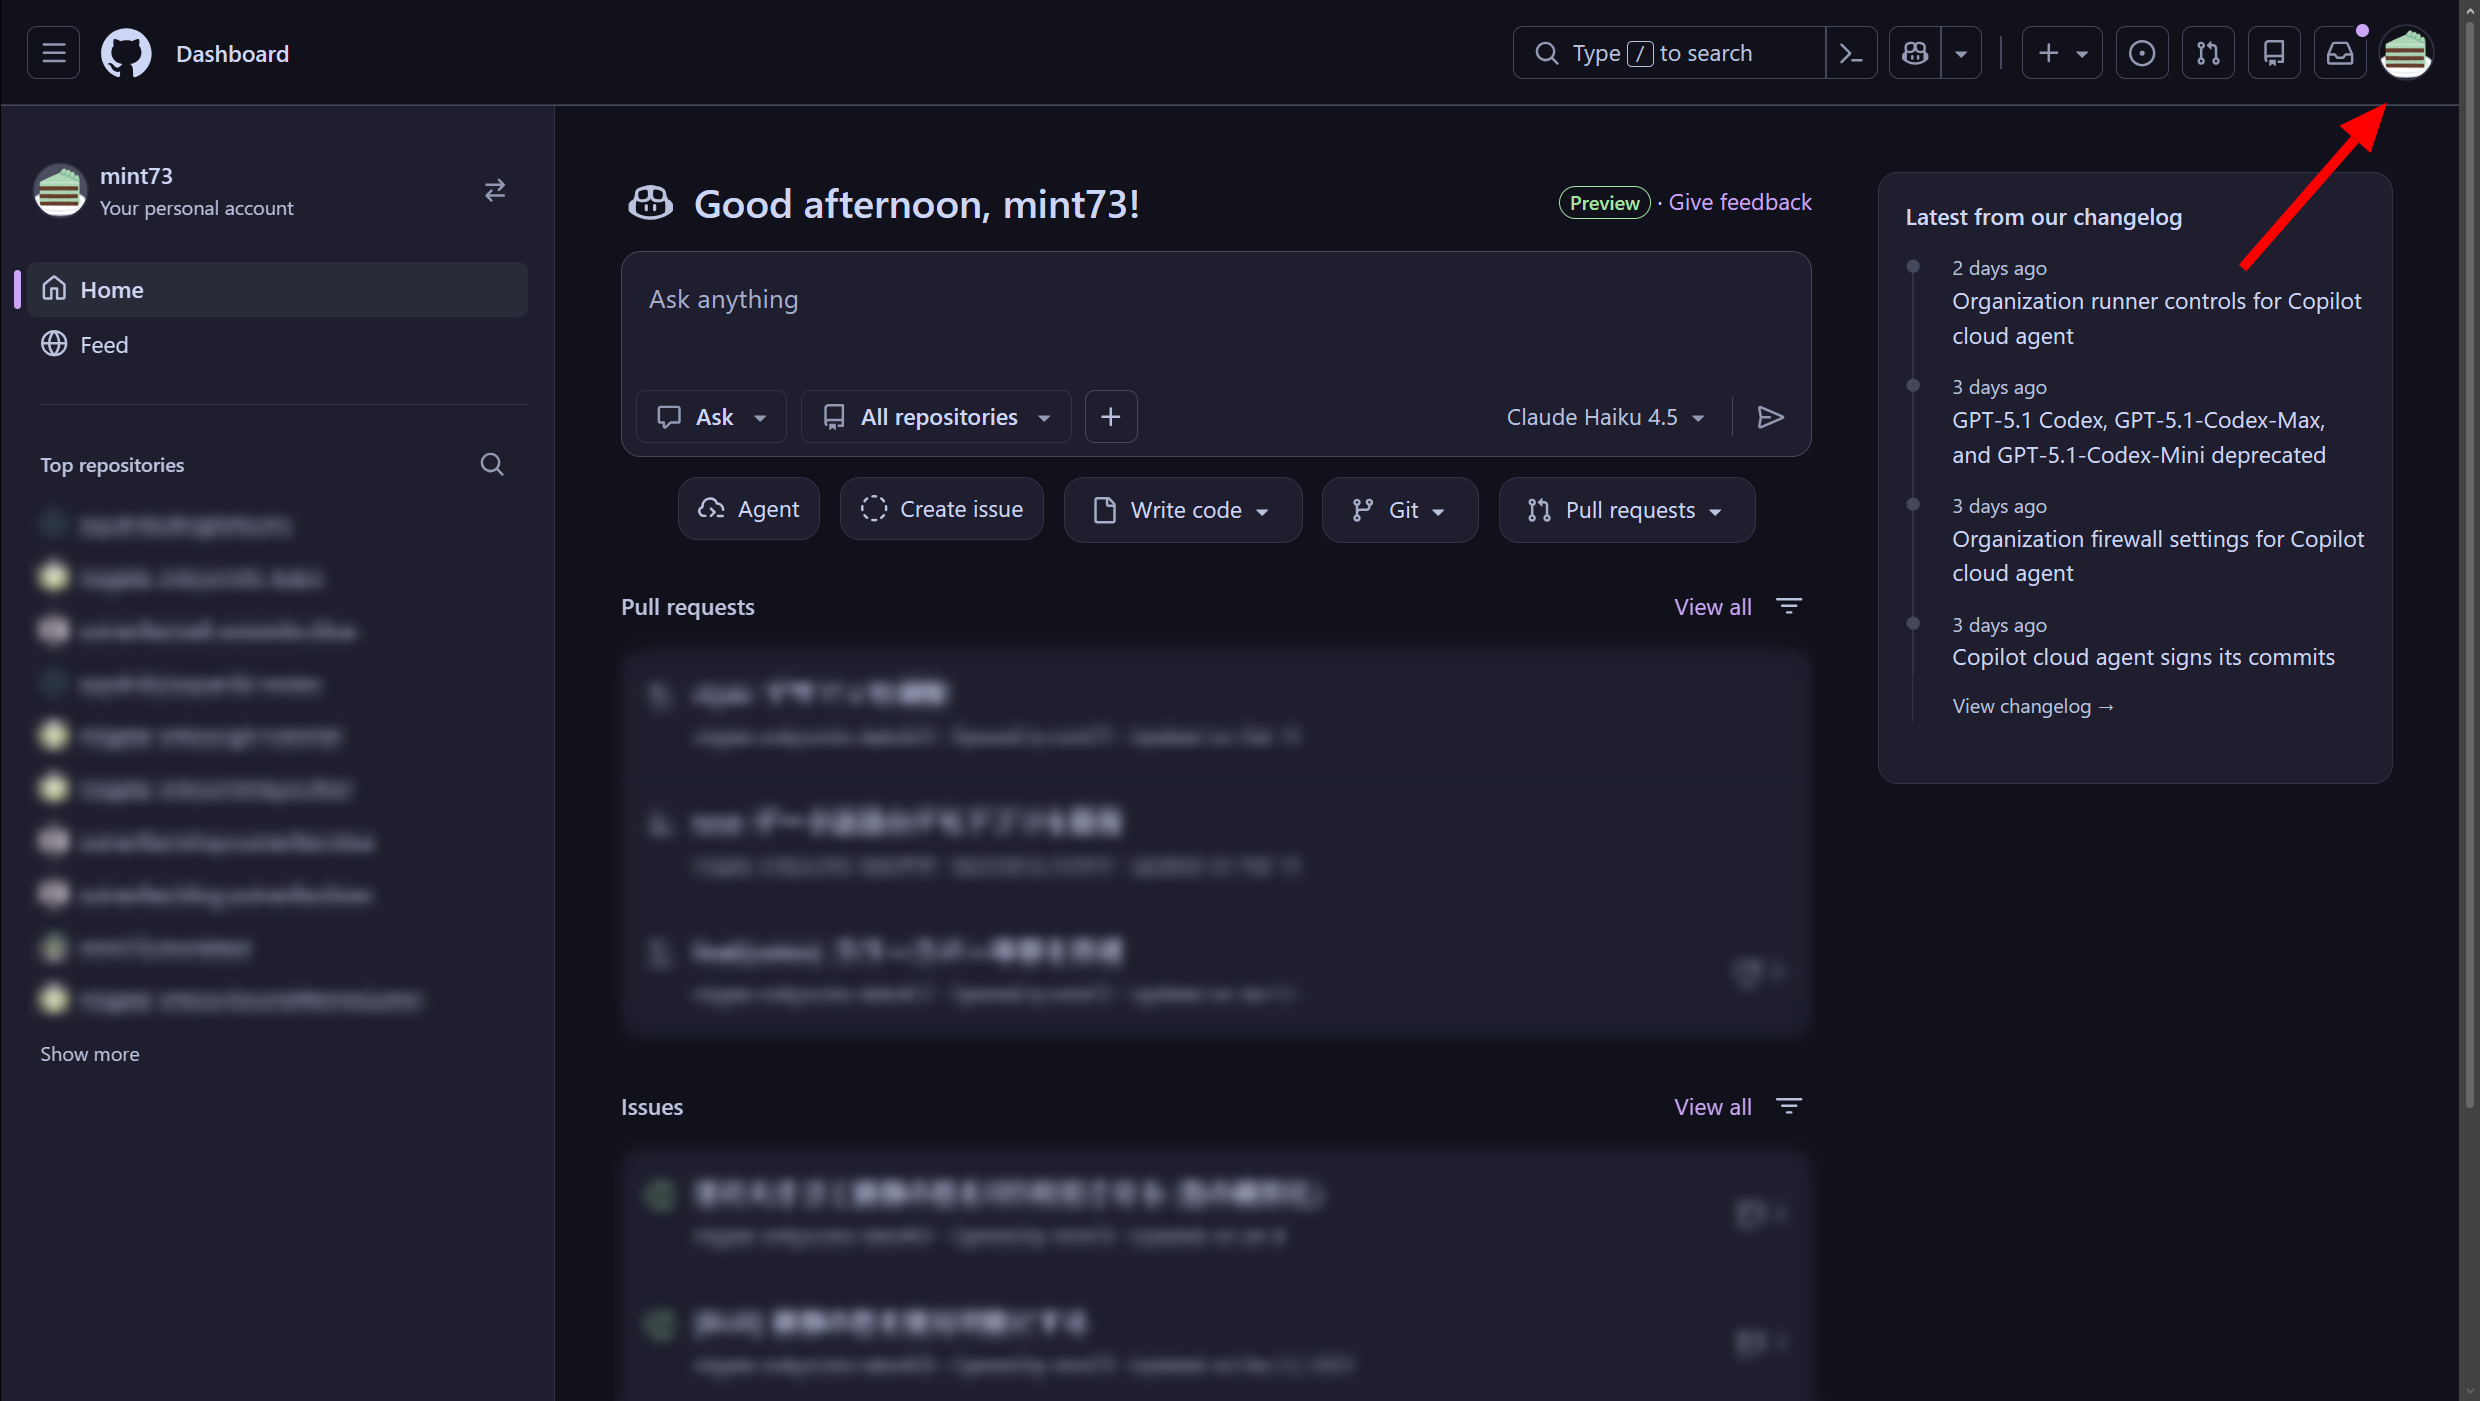
Task: Open the Issues icon in header
Action: click(x=2142, y=53)
